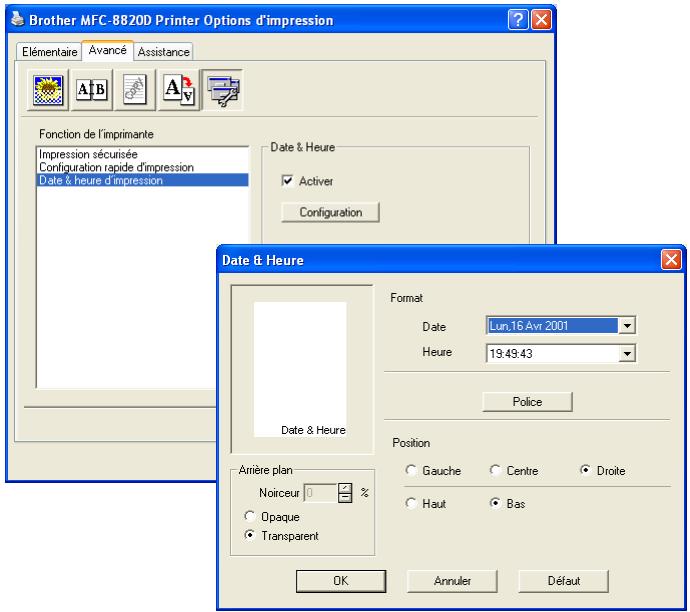Open the Watermark copy icon
The height and width of the screenshot is (612, 690).
[x=135, y=90]
